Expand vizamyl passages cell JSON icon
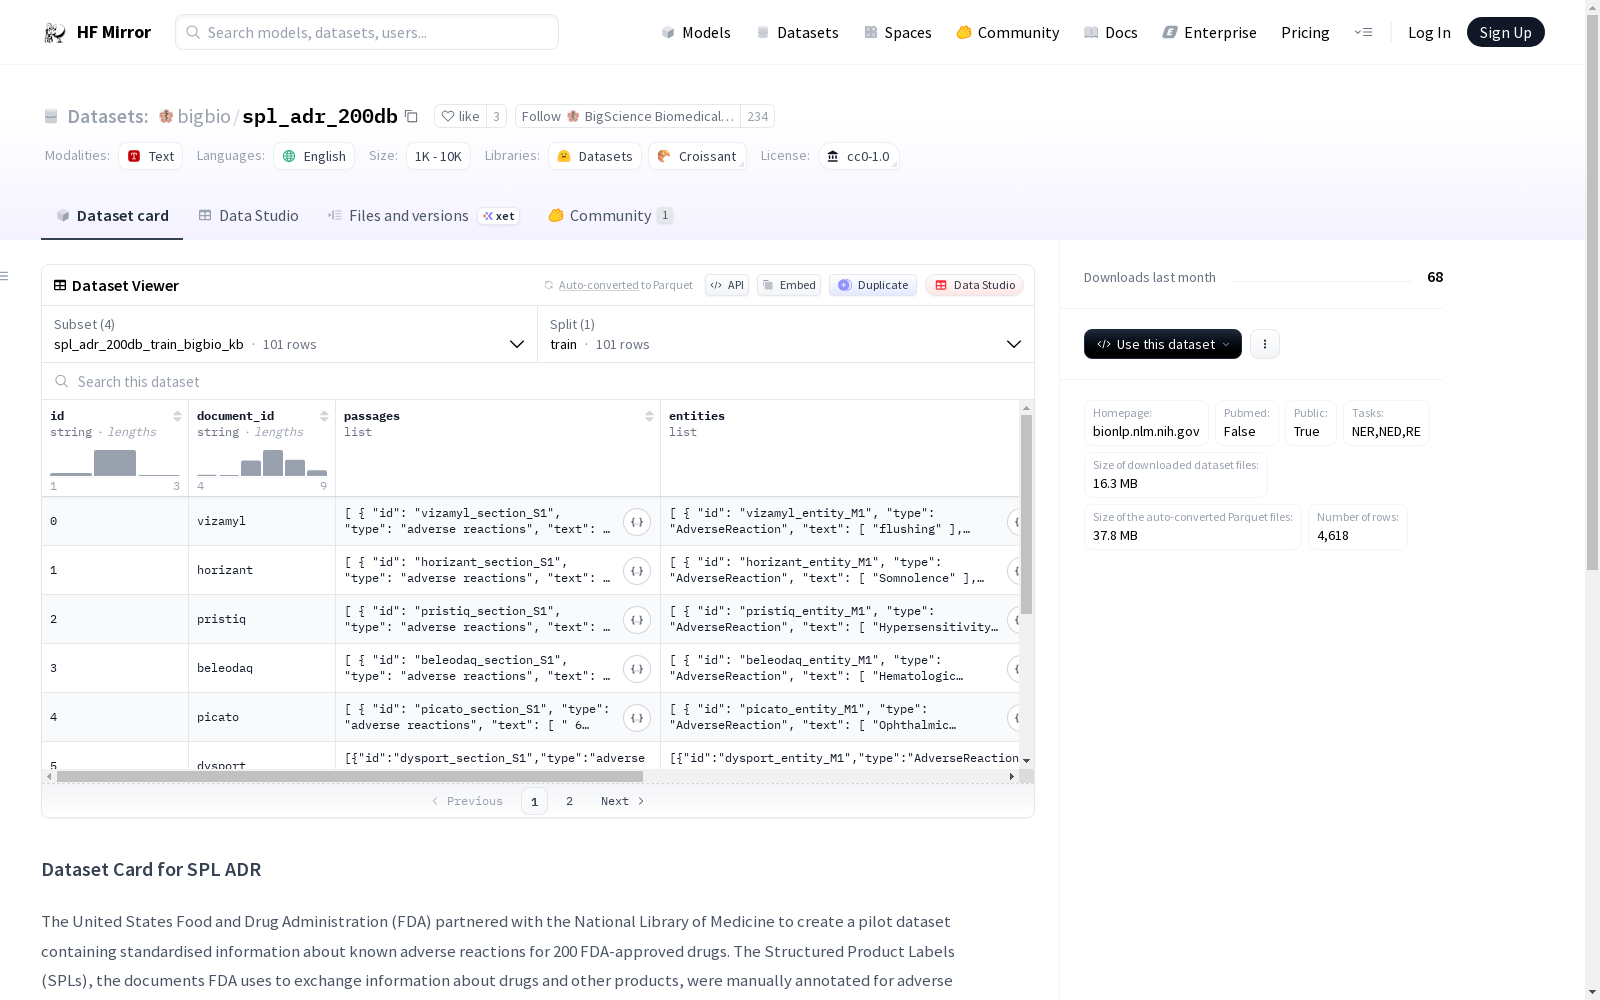Viewport: 1600px width, 1000px height. pyautogui.click(x=637, y=522)
